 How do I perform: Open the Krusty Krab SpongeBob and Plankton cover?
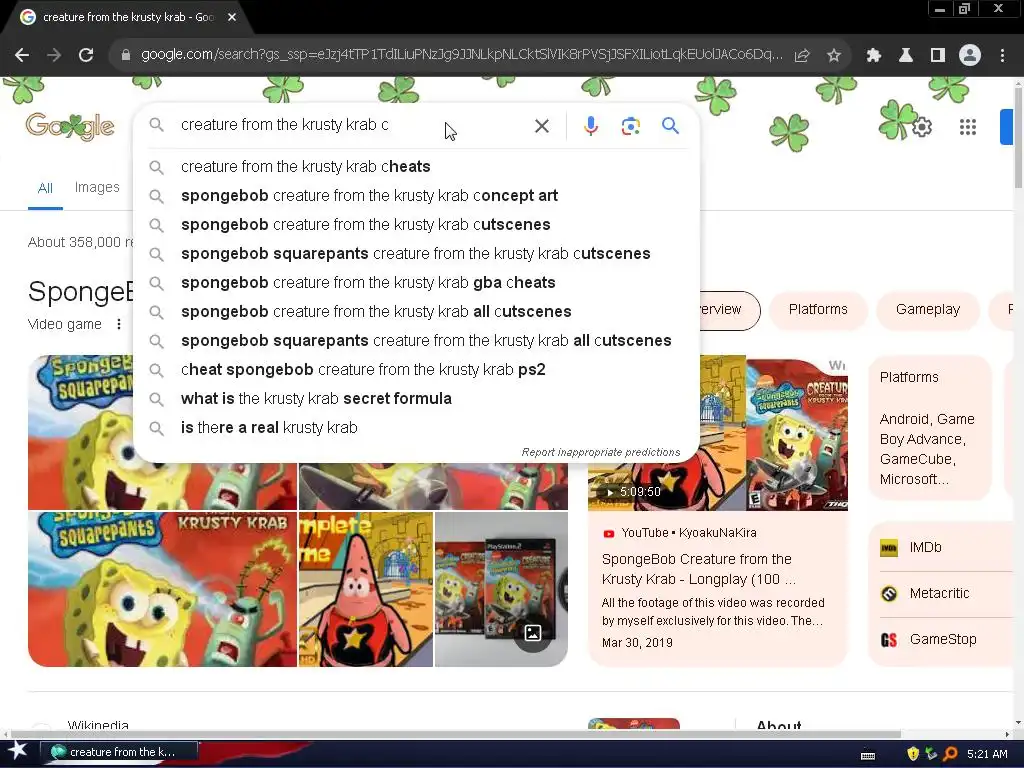tap(163, 589)
